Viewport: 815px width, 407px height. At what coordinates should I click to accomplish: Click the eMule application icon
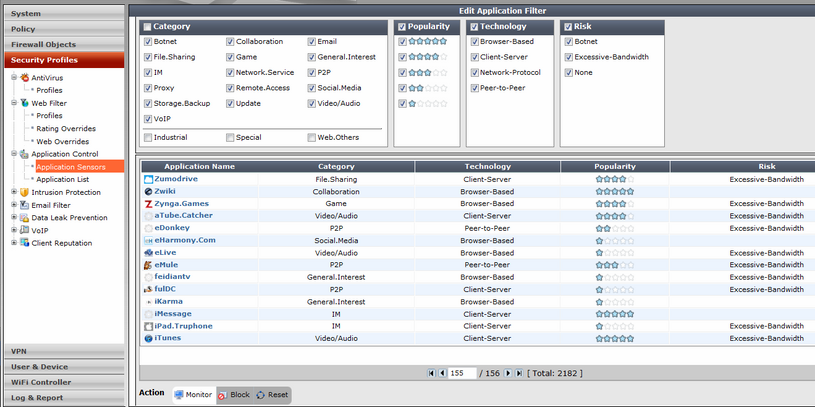149,265
